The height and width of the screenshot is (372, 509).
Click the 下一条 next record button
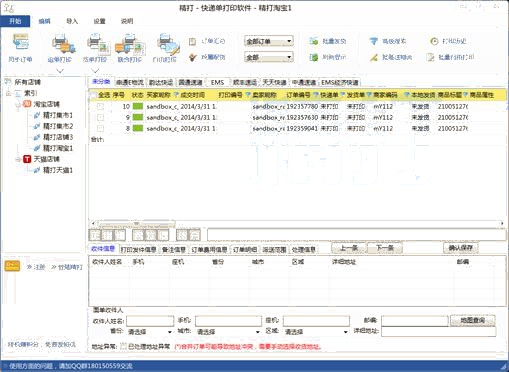385,248
